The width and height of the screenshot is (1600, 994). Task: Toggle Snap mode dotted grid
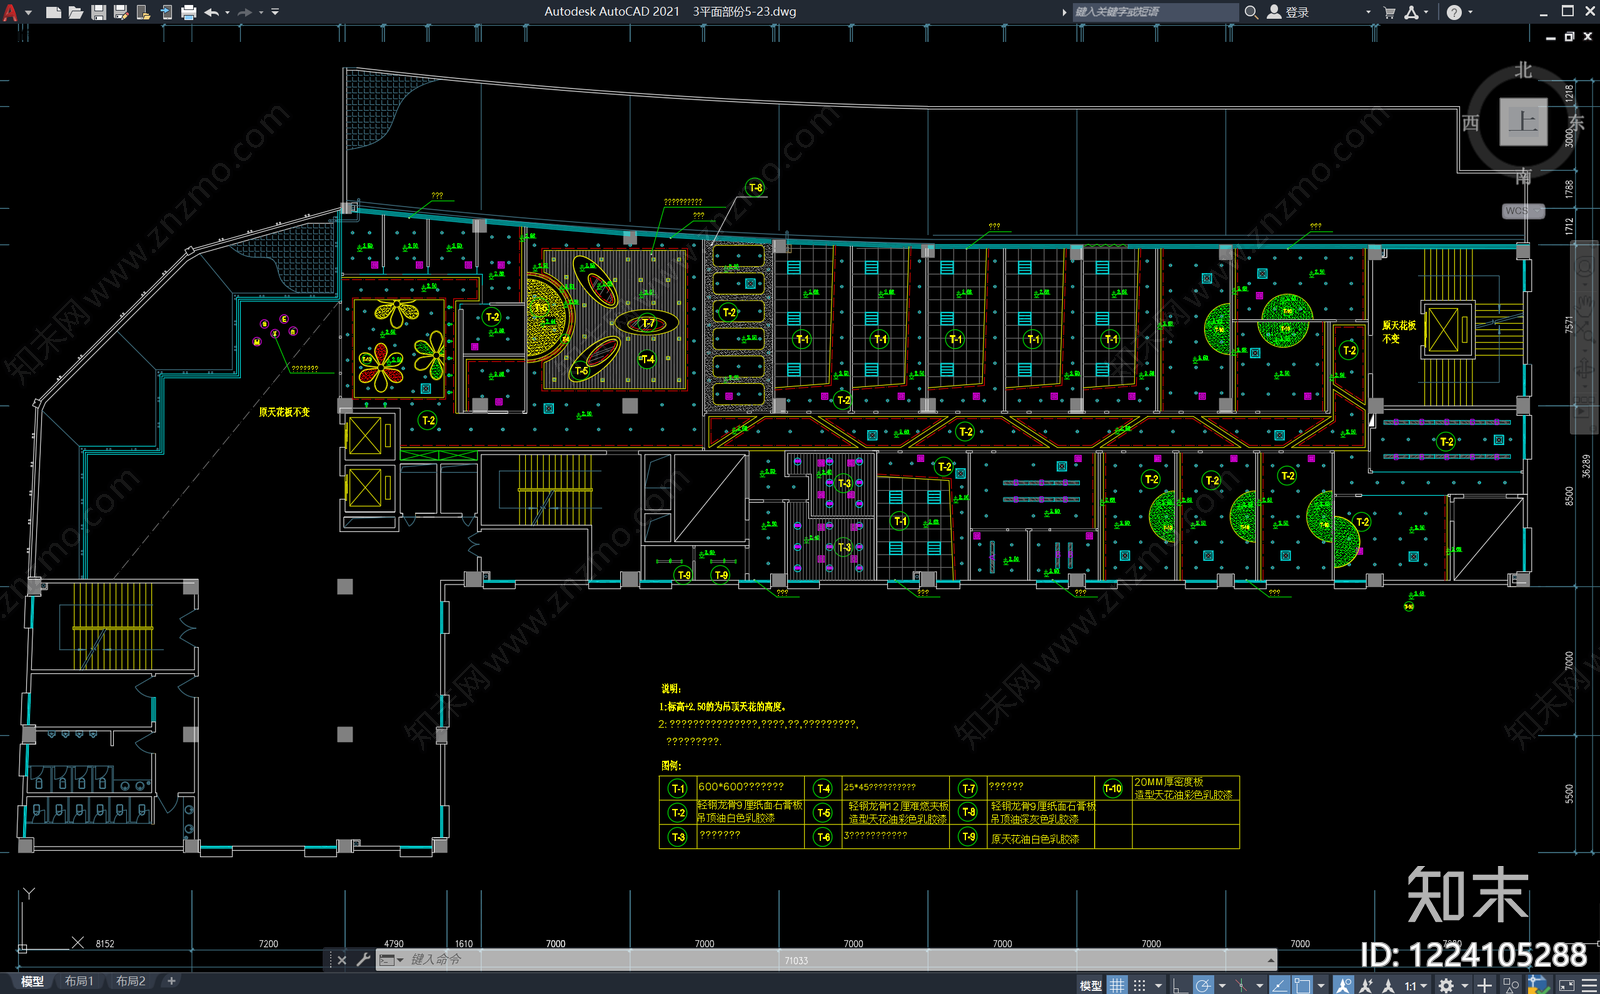pyautogui.click(x=1139, y=986)
